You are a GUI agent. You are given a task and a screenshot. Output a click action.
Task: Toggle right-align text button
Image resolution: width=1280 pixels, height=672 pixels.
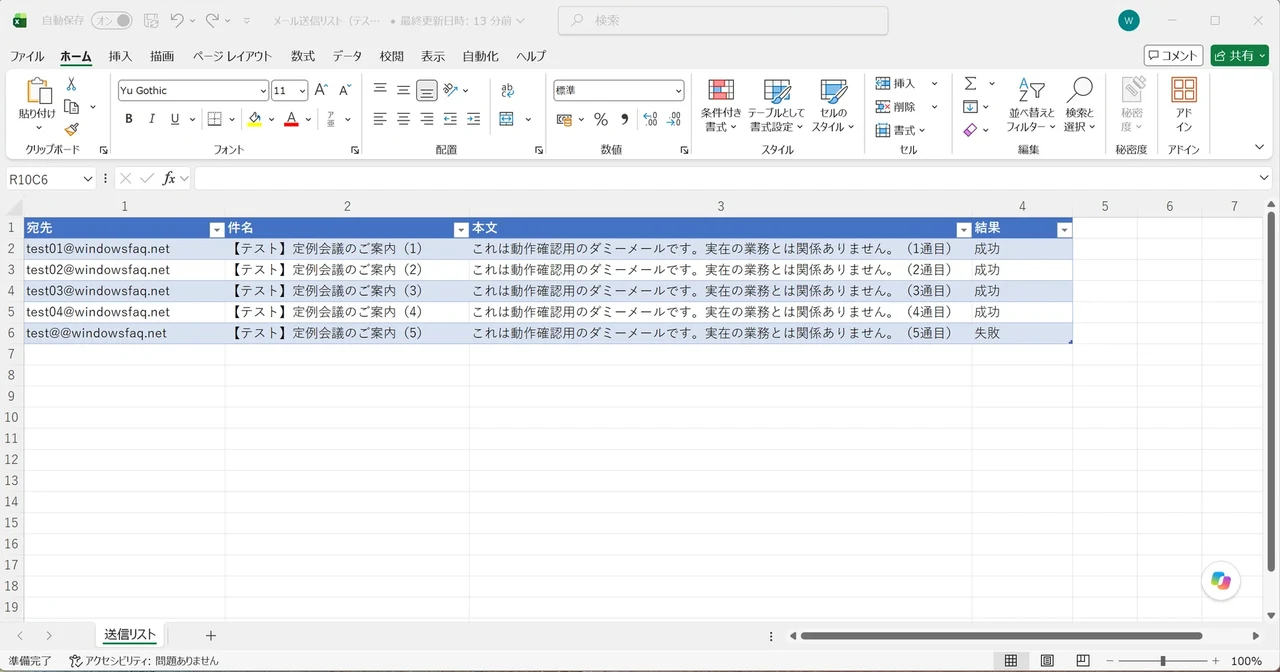[427, 119]
